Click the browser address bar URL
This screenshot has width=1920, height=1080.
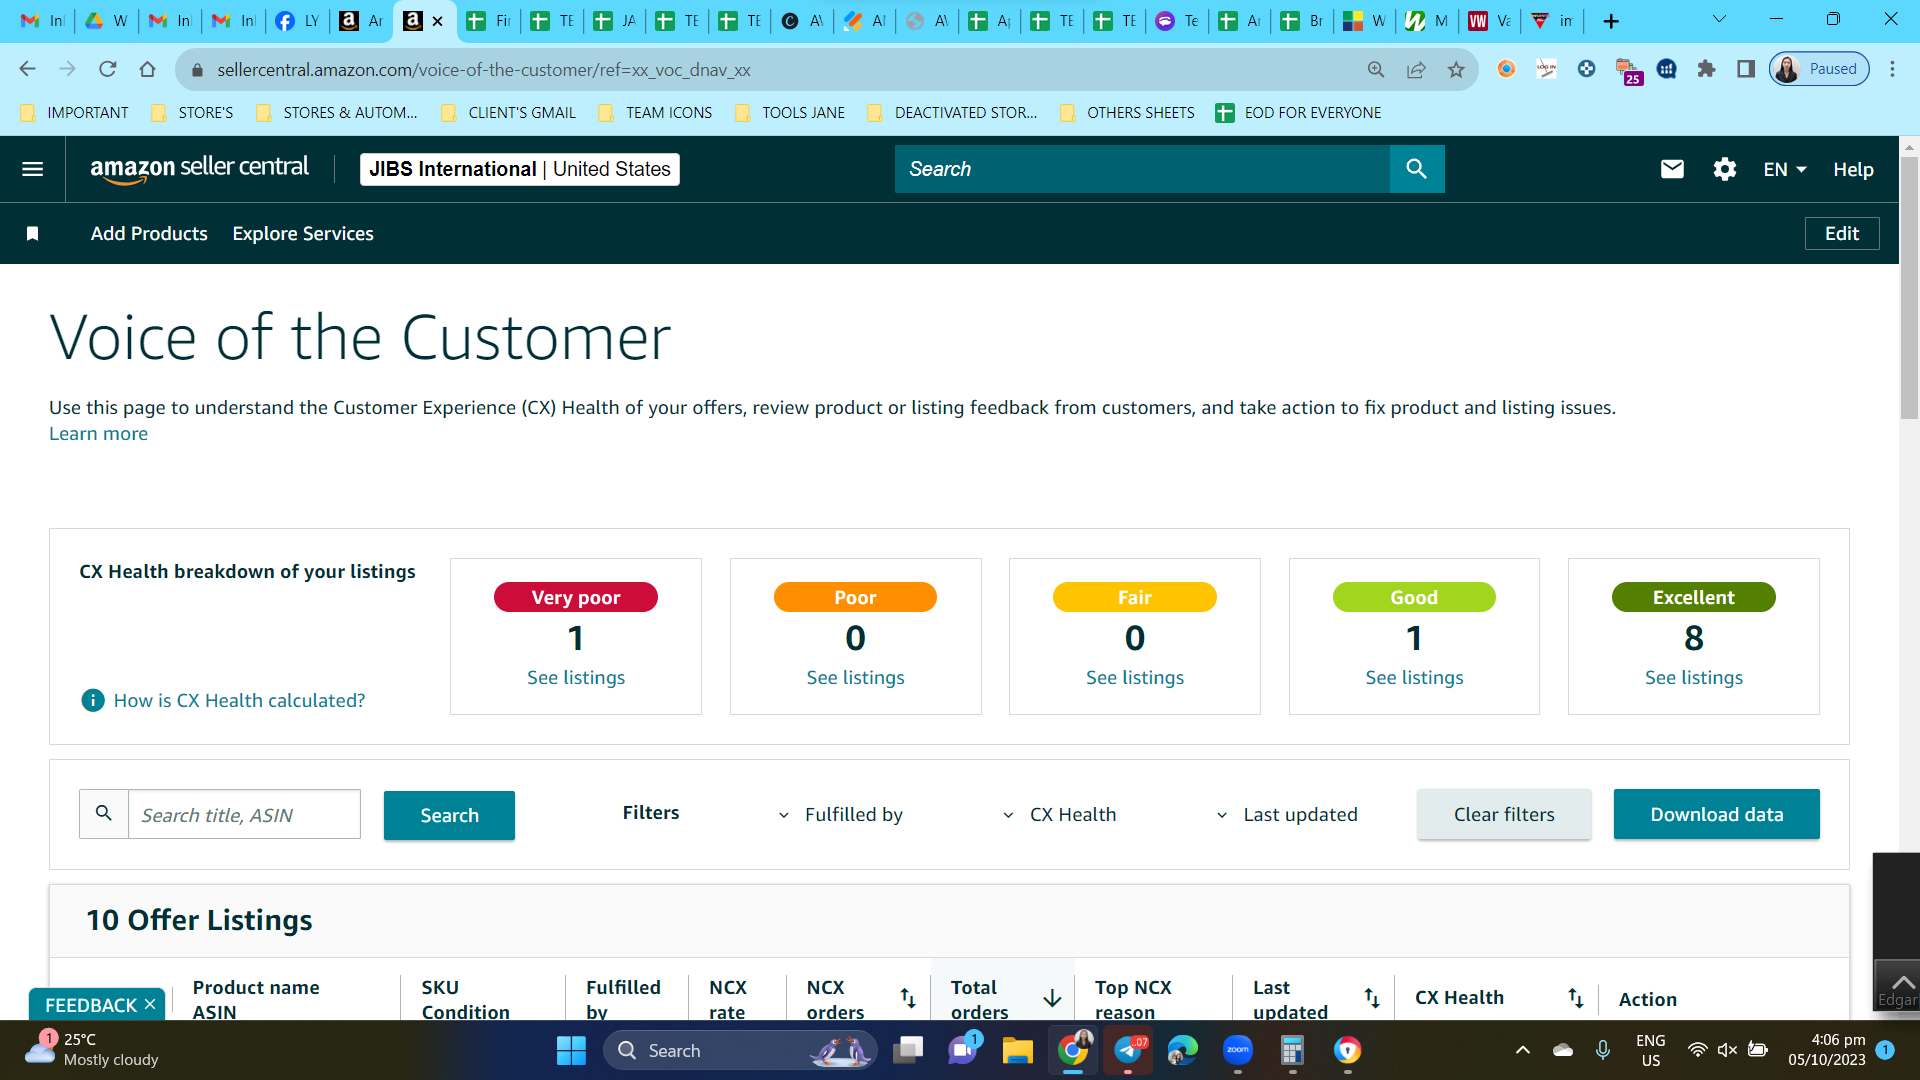pos(484,69)
